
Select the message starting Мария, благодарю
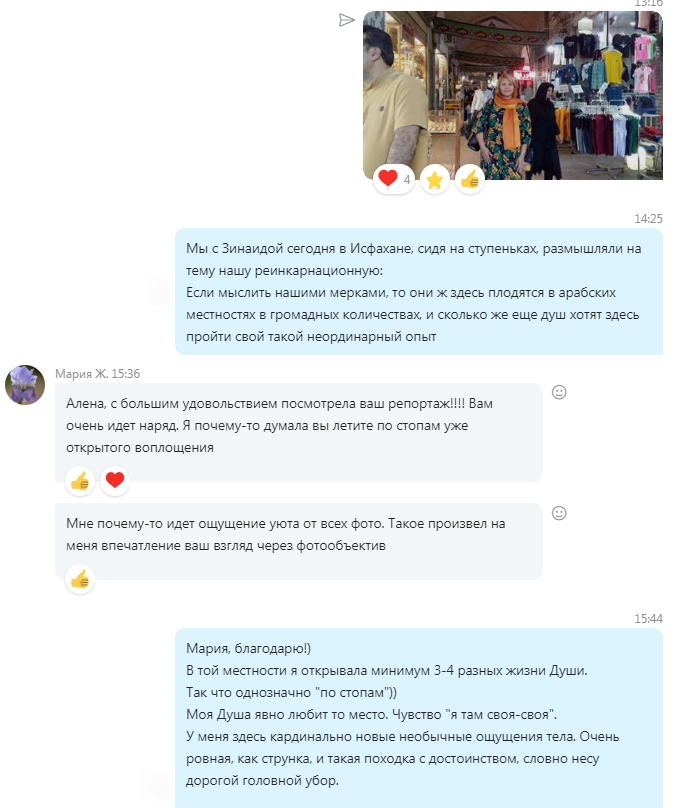(419, 718)
